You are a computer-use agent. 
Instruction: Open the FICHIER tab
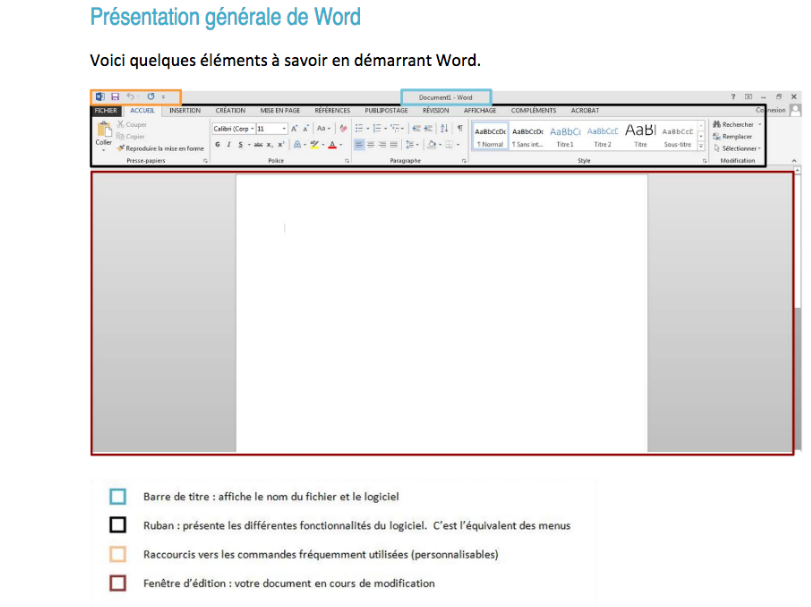tap(106, 111)
